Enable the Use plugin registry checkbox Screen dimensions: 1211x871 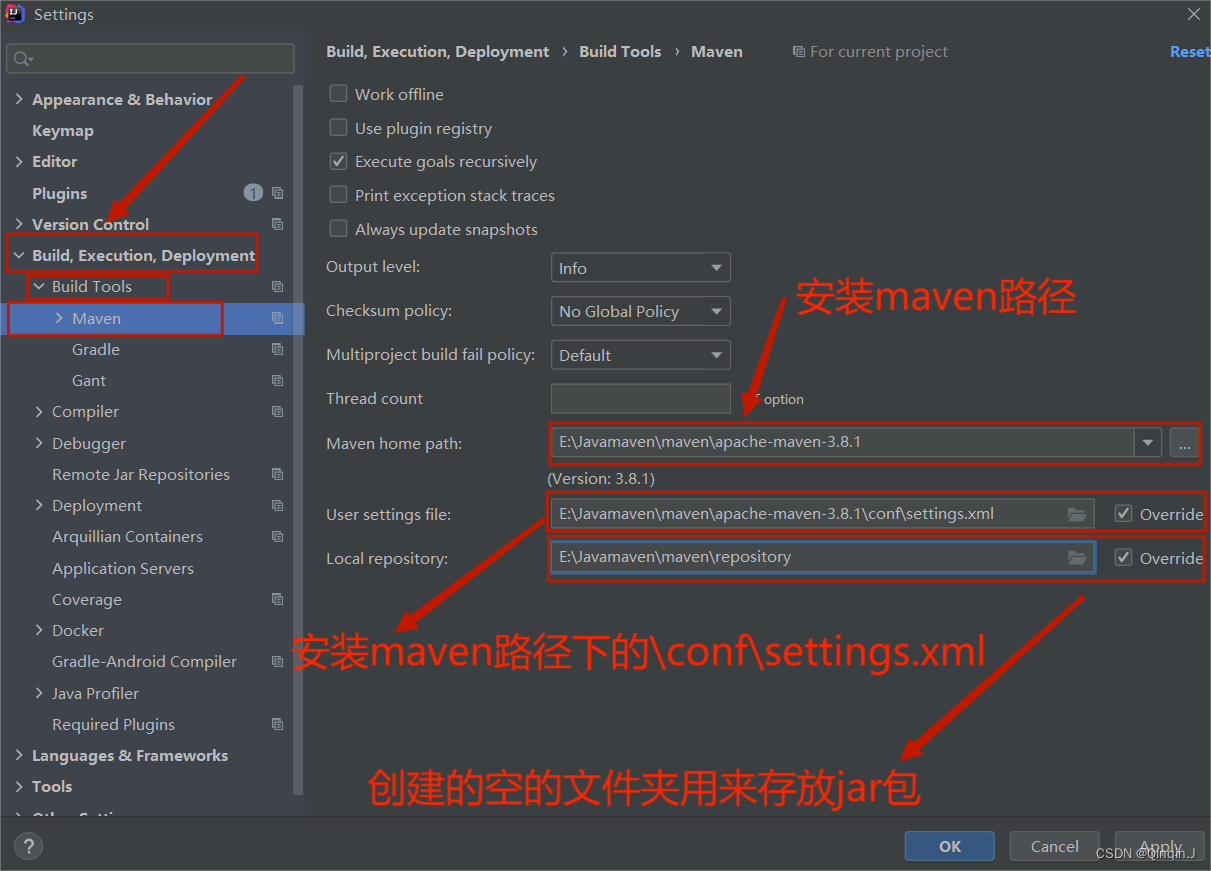point(339,128)
